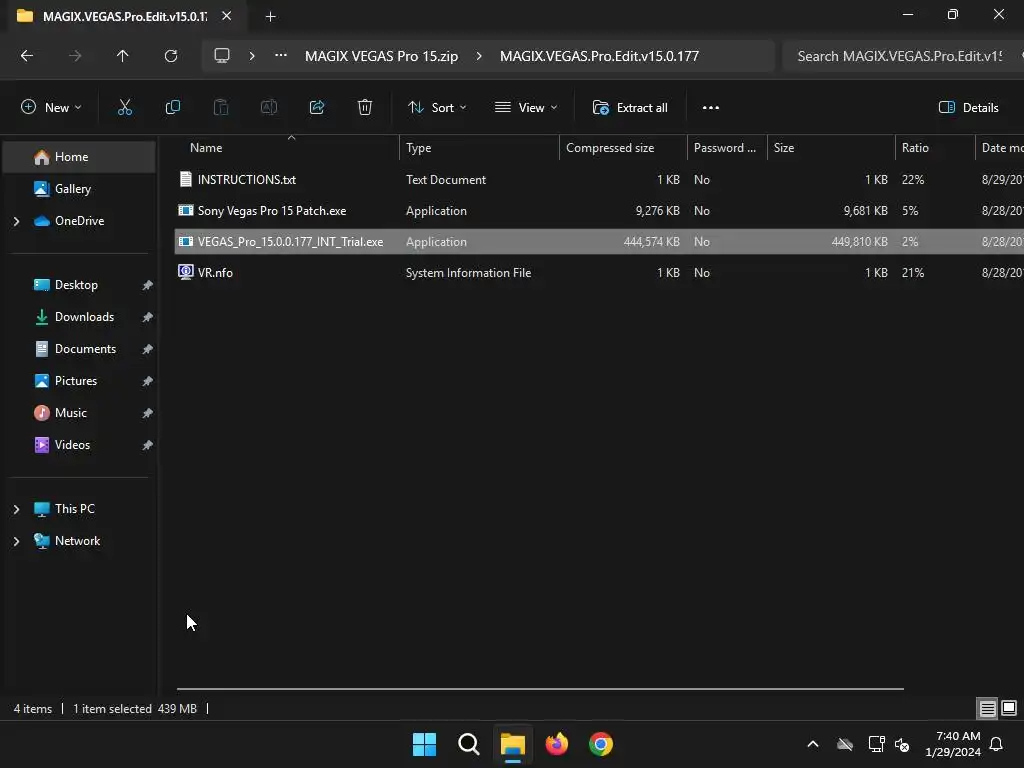Click the OneDrive cloud tray icon
Image resolution: width=1024 pixels, height=768 pixels.
point(845,744)
